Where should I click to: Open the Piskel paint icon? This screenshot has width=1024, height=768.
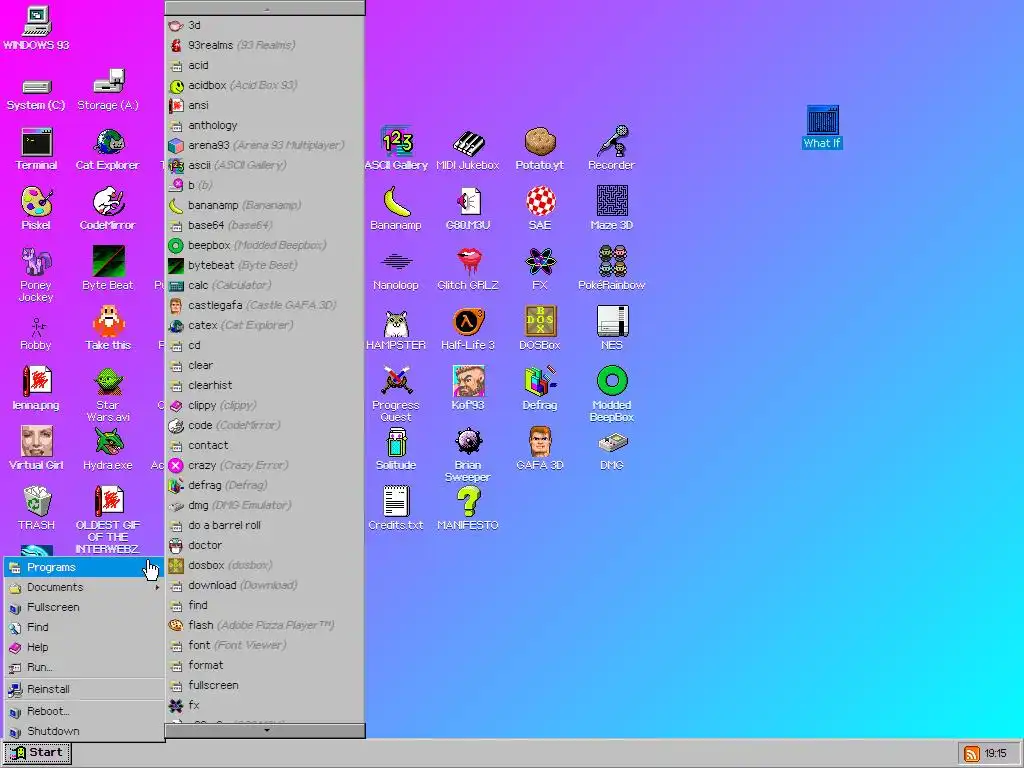pyautogui.click(x=36, y=209)
